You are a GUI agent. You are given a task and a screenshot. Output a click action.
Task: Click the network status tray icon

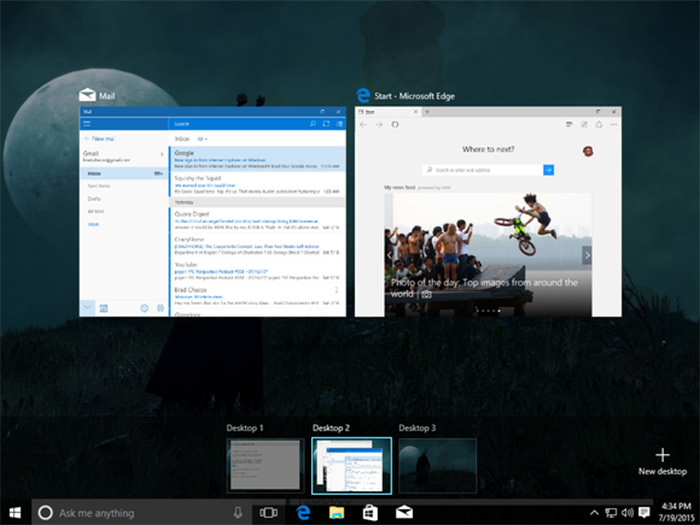click(611, 512)
